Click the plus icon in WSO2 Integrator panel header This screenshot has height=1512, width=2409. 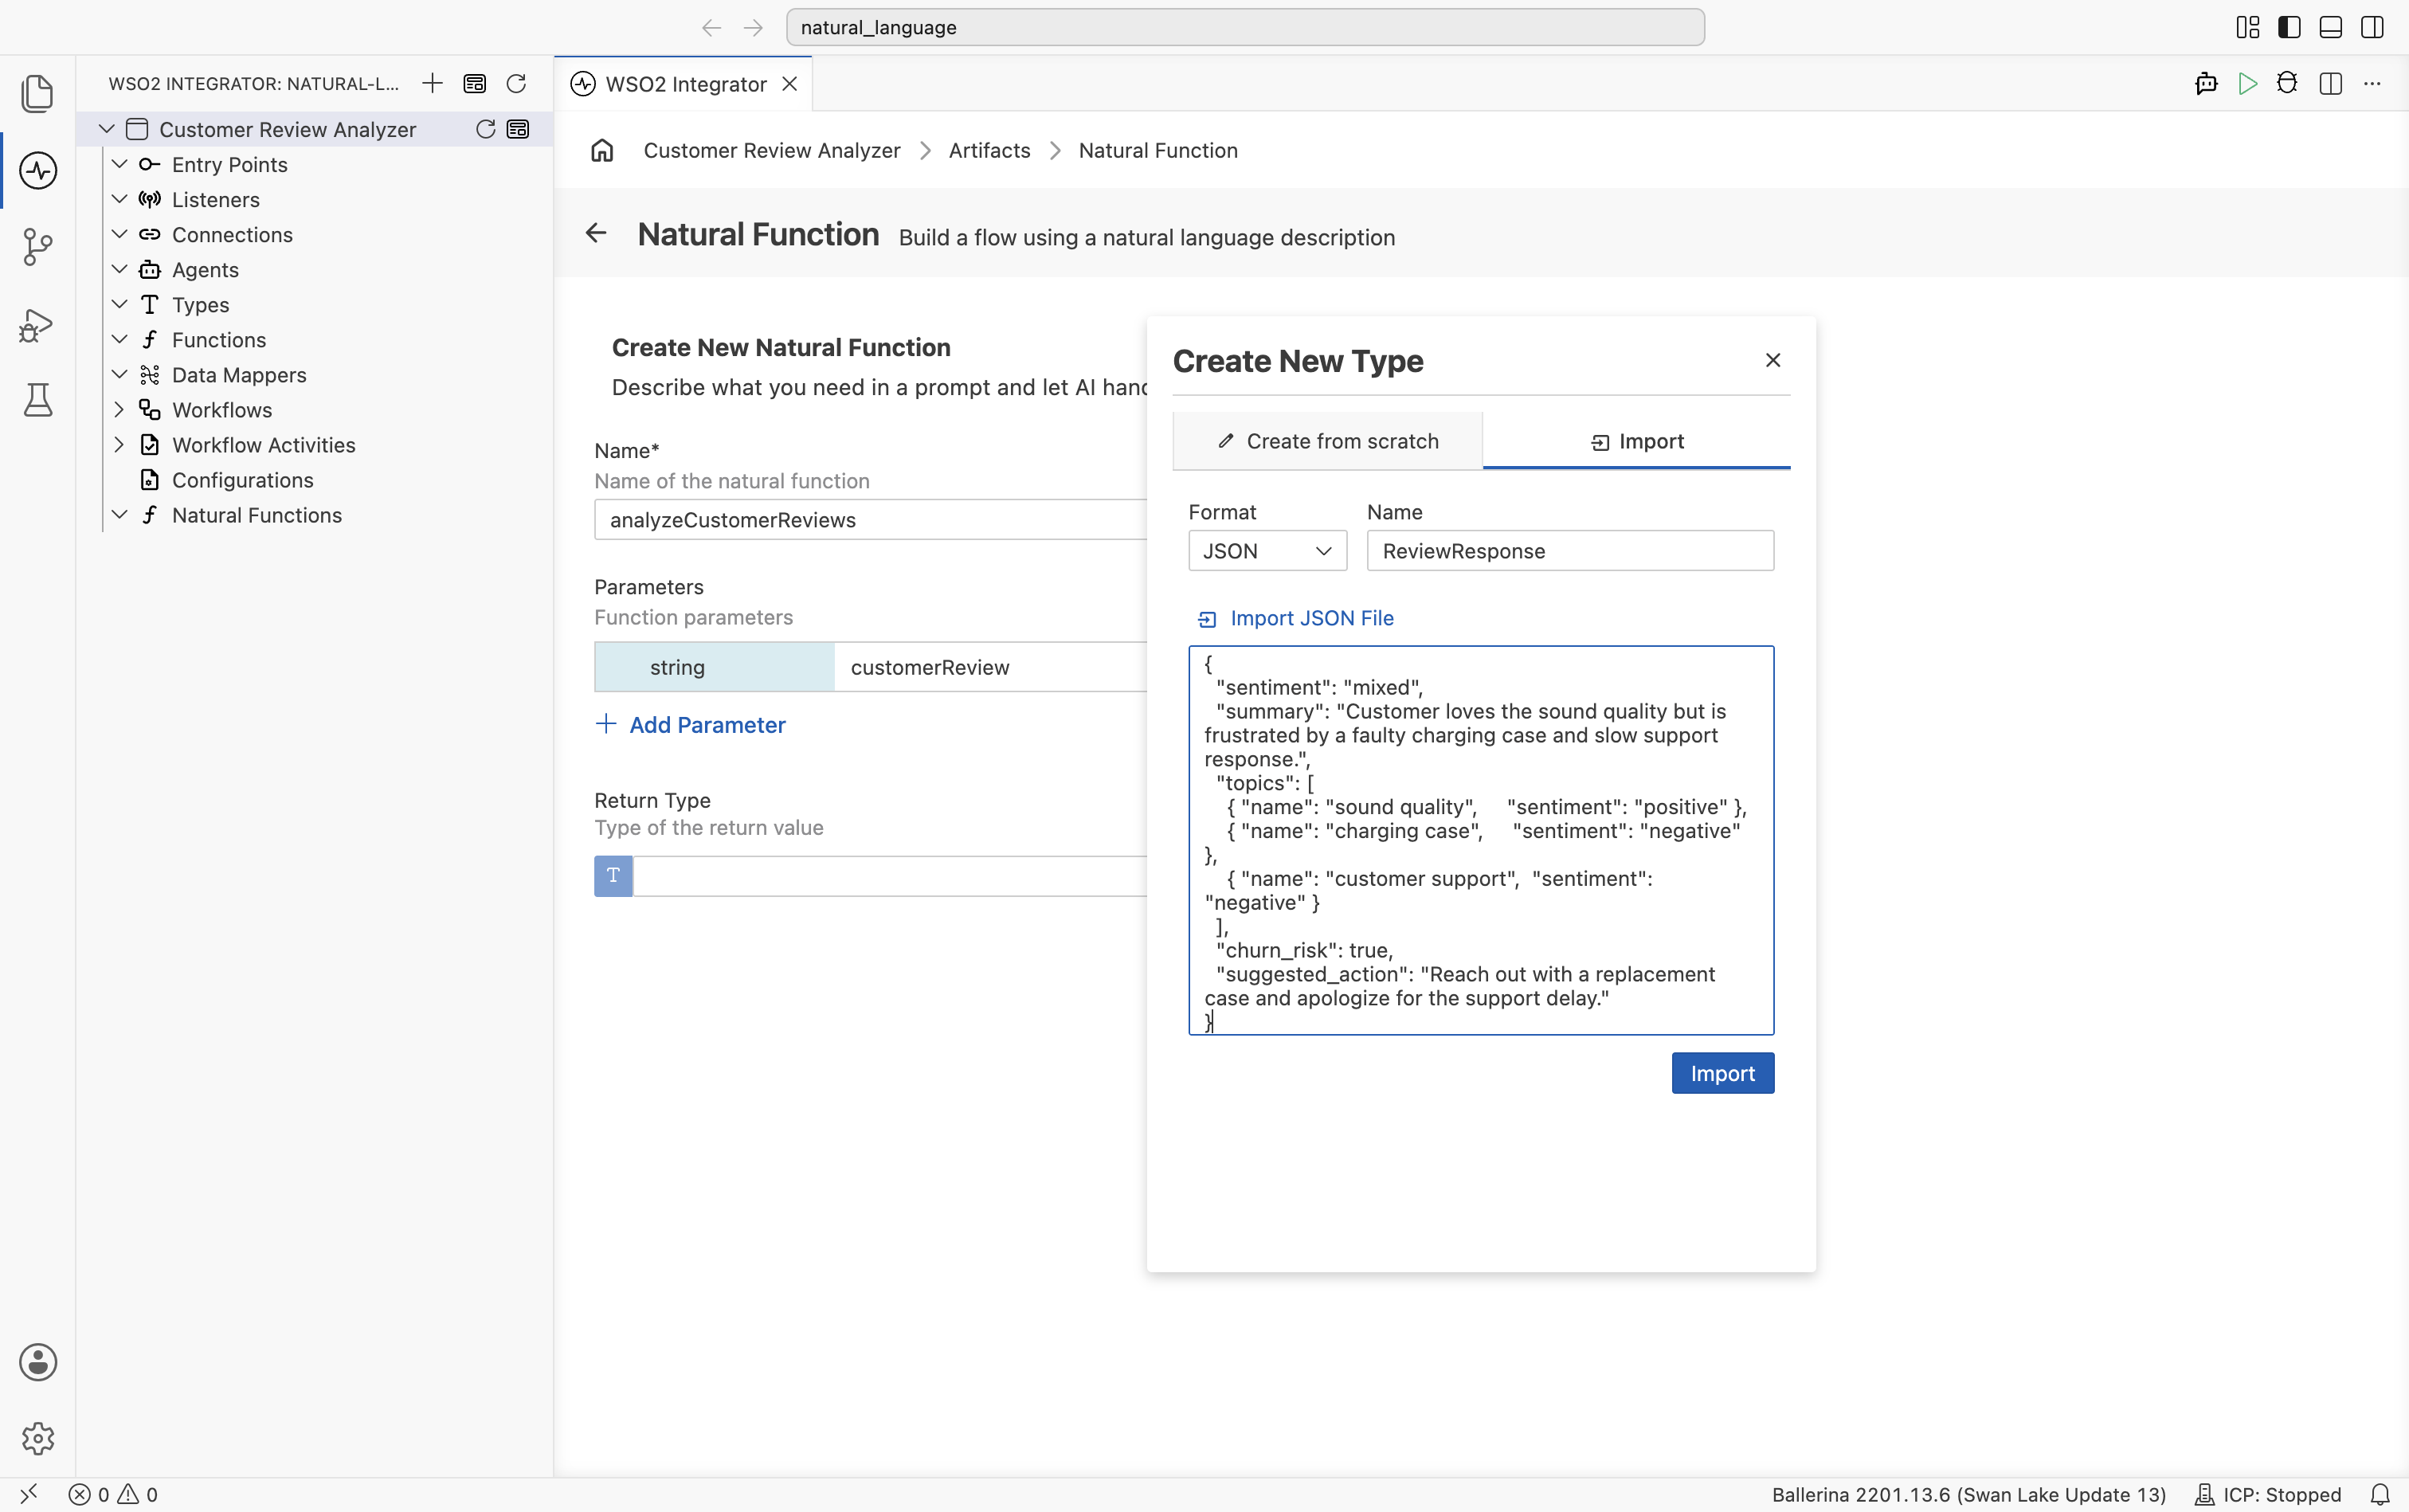click(x=432, y=83)
